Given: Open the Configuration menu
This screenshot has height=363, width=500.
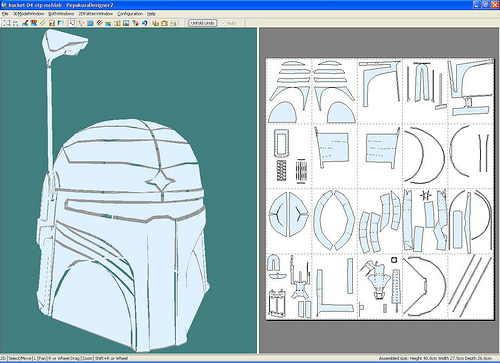Looking at the screenshot, I should 130,14.
